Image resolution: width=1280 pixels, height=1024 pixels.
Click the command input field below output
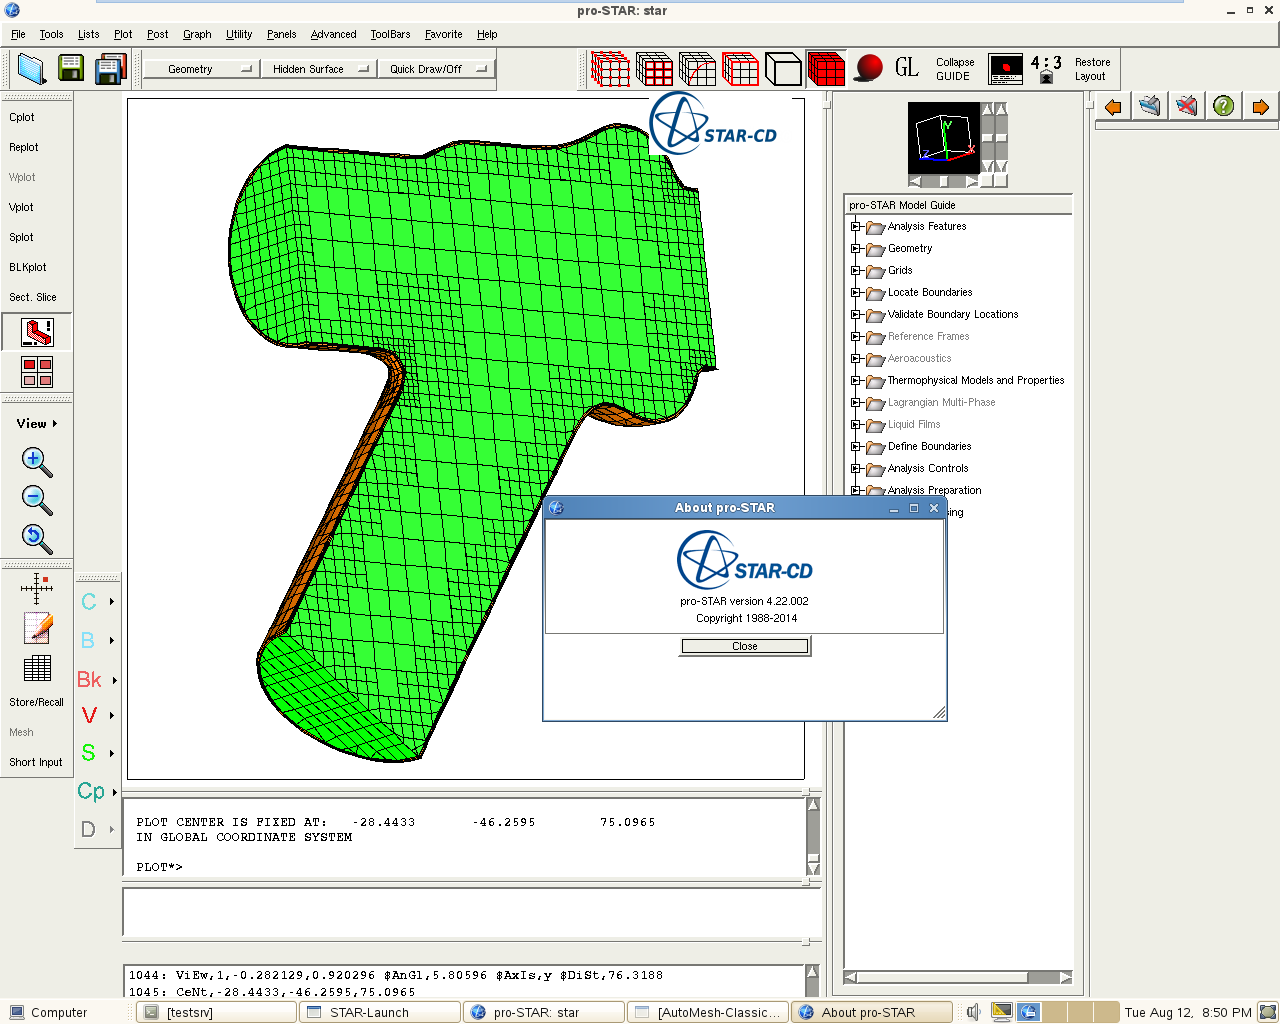pos(470,912)
